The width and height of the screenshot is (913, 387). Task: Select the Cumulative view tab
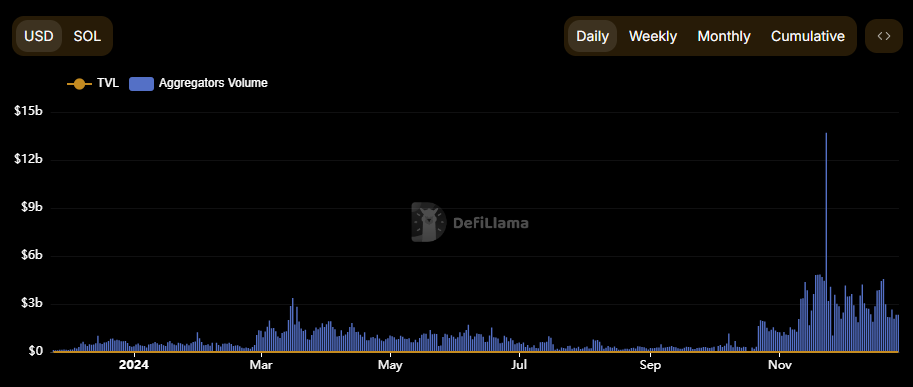[808, 36]
